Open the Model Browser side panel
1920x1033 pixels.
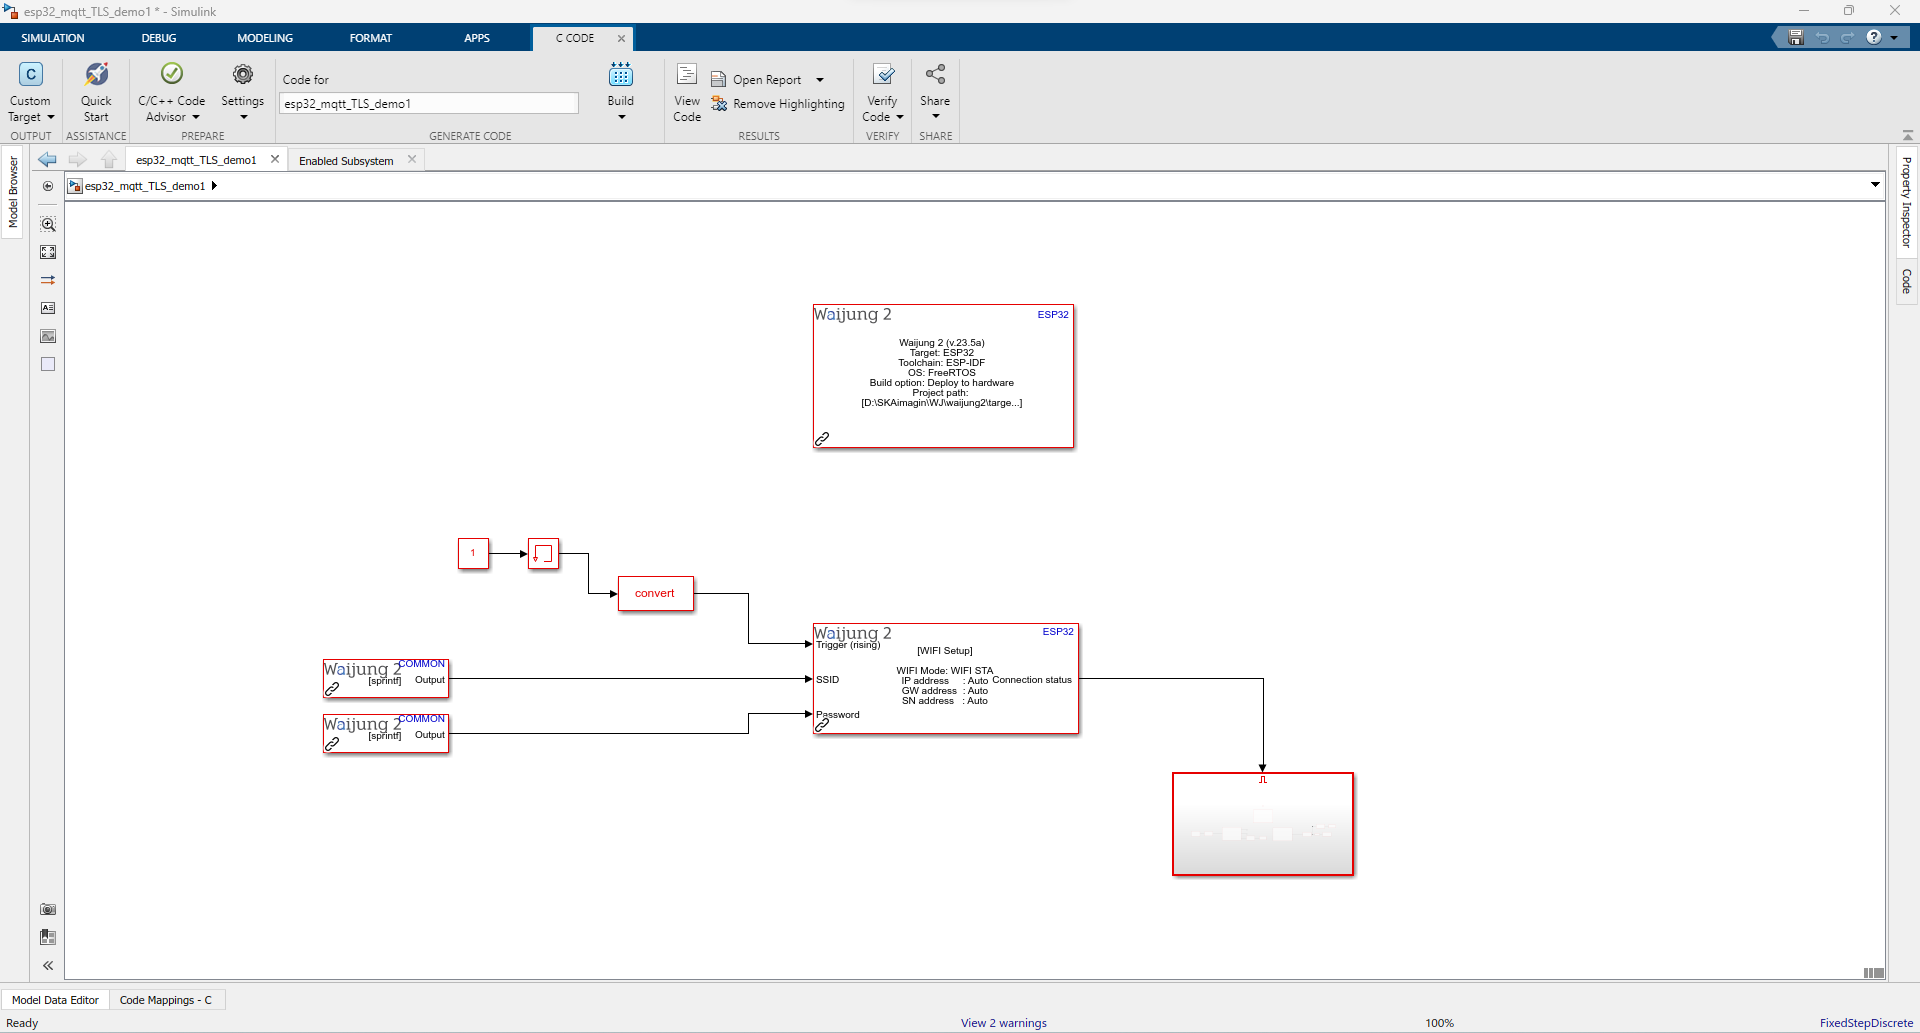coord(13,191)
